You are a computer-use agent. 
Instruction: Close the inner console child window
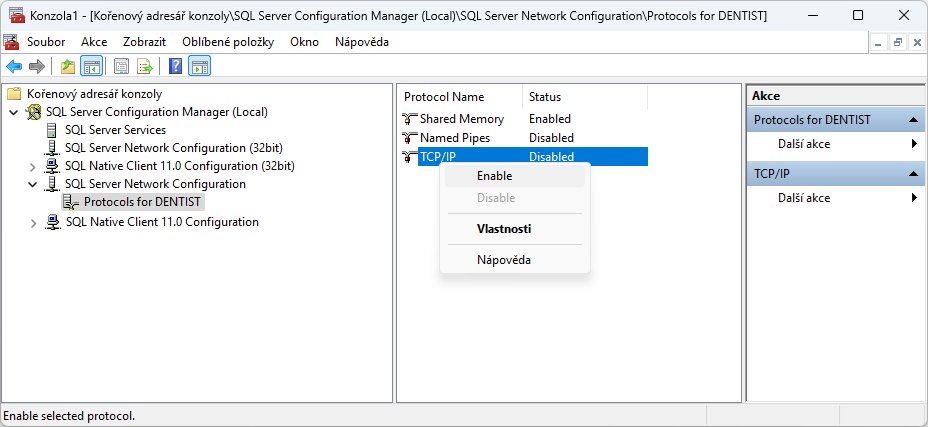pyautogui.click(x=917, y=43)
